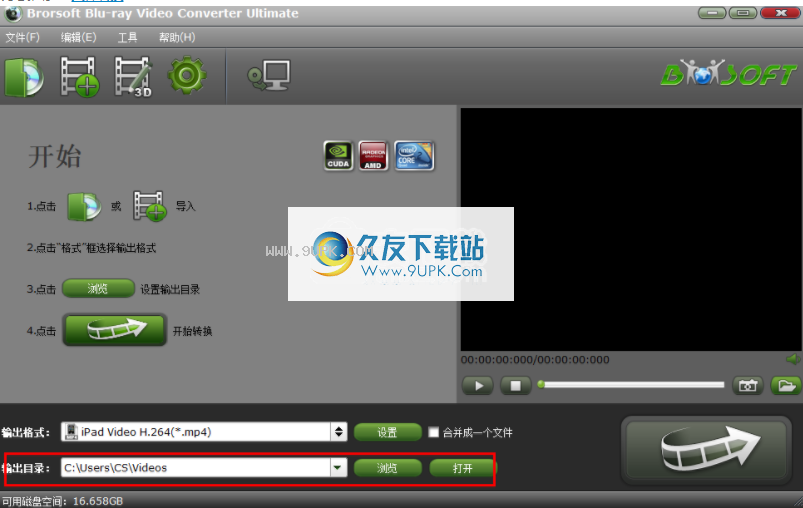
Task: Open snapshot folder with the folder icon
Action: pyautogui.click(x=786, y=386)
